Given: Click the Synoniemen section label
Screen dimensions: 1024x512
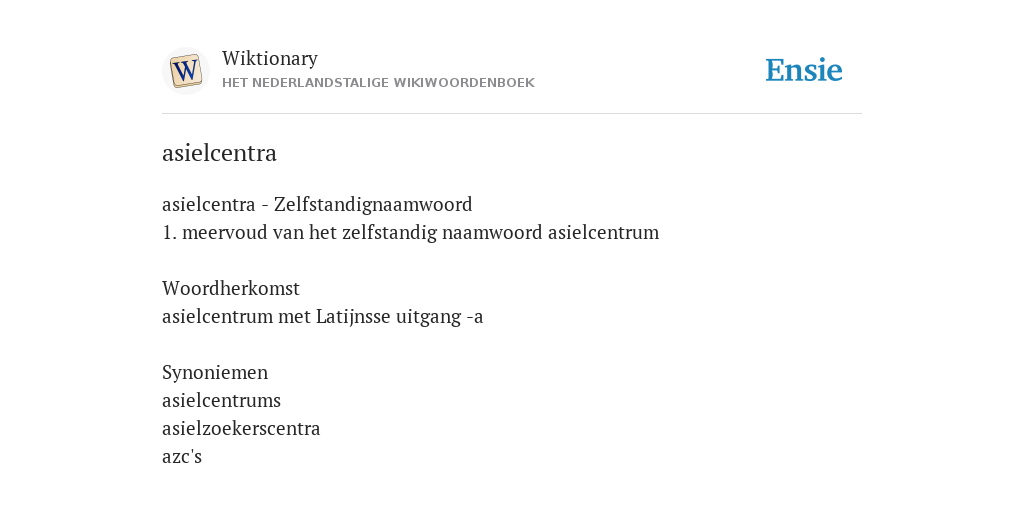Looking at the screenshot, I should (215, 372).
